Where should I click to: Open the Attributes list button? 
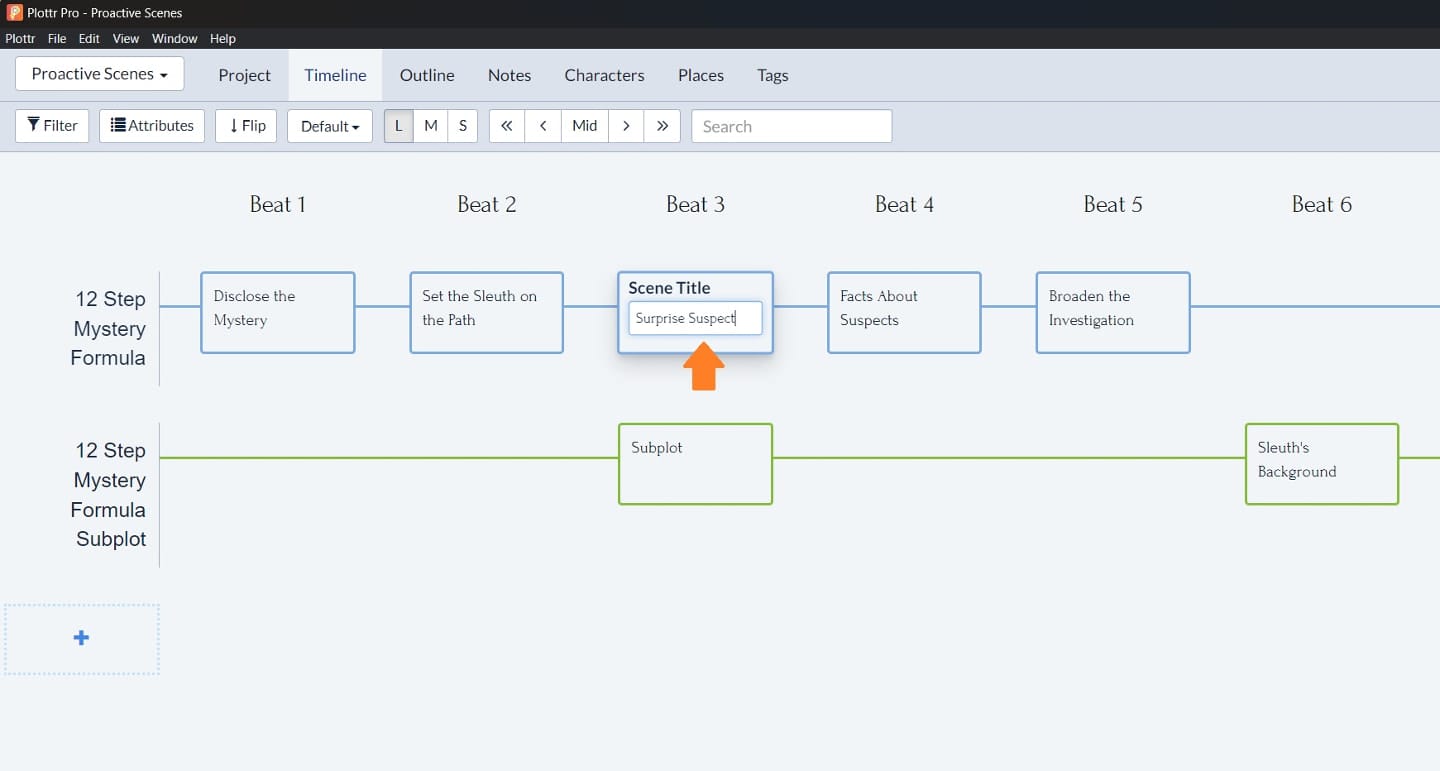point(152,126)
